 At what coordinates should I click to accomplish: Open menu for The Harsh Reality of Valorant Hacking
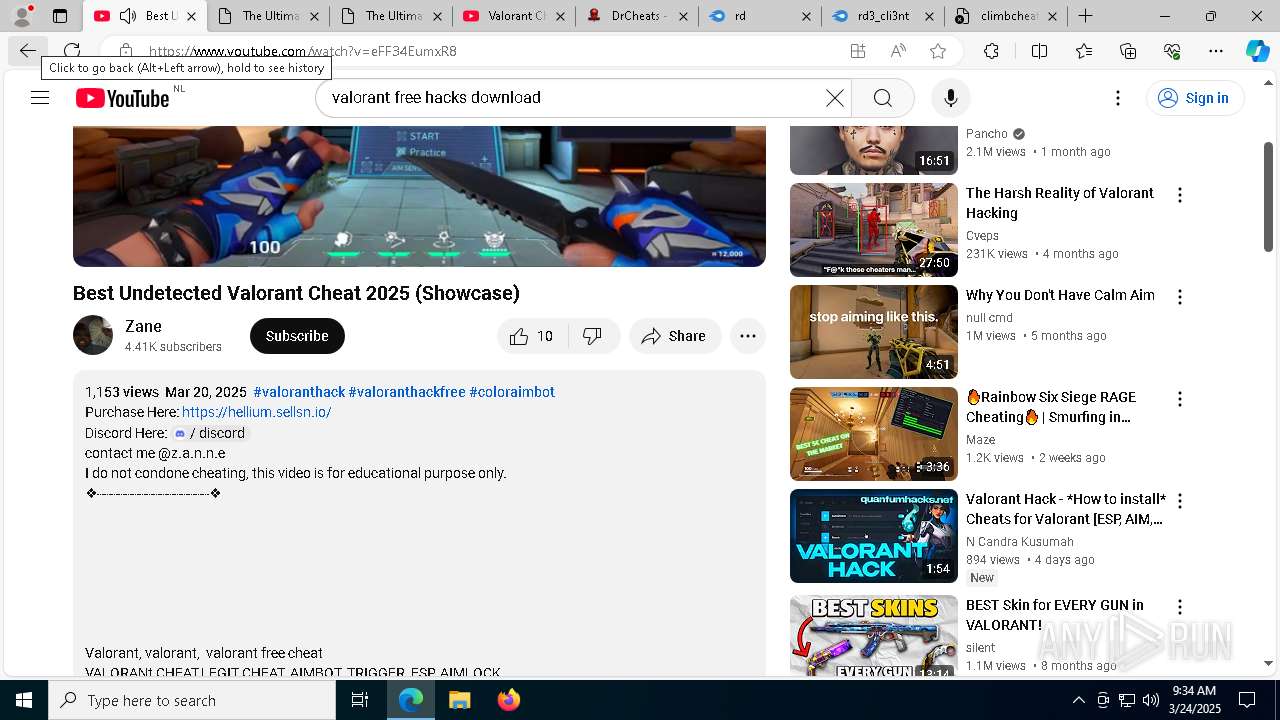point(1180,195)
